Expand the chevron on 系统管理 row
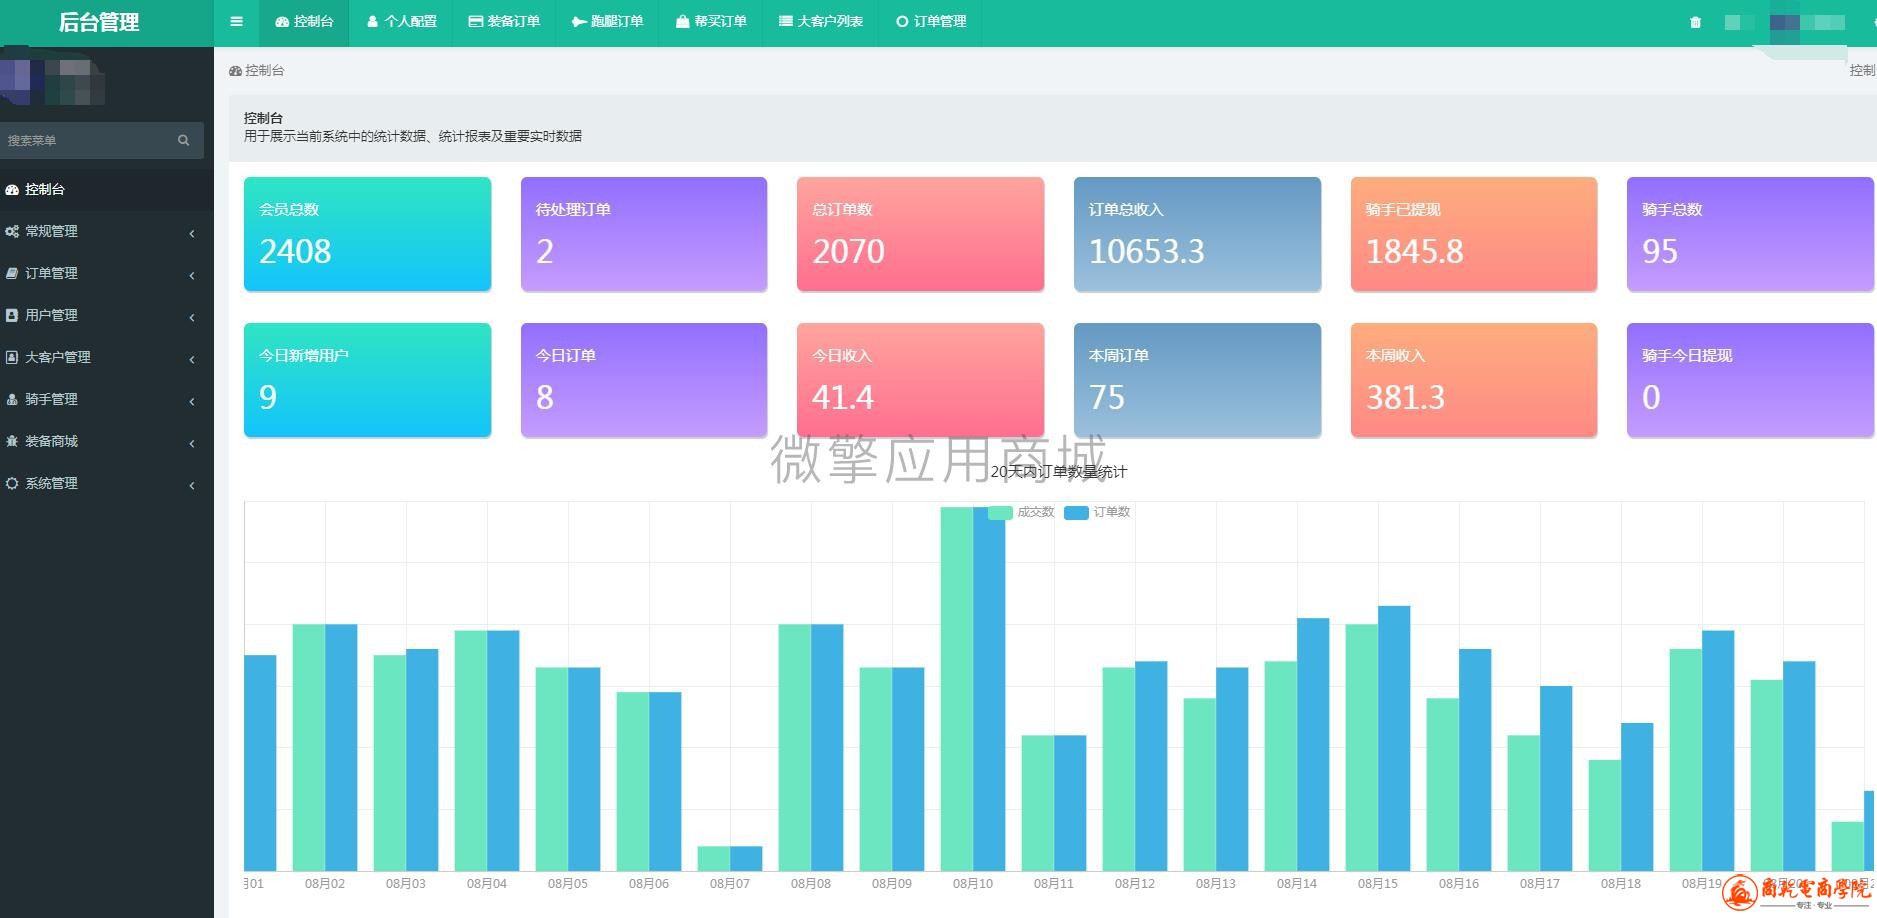The height and width of the screenshot is (918, 1877). 191,485
